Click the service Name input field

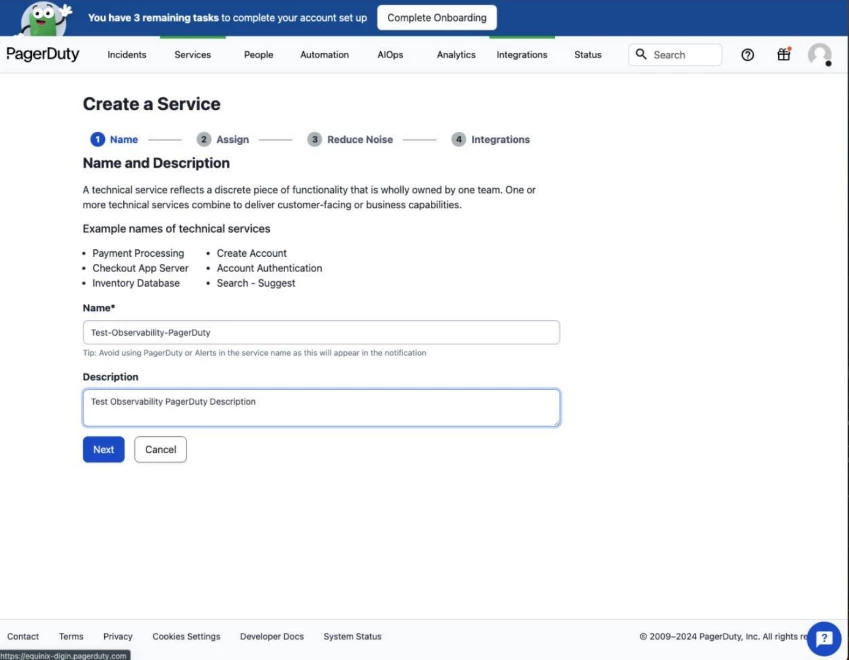tap(321, 332)
